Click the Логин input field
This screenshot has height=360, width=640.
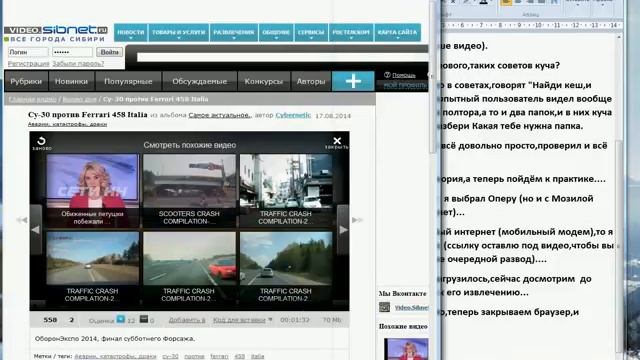point(28,52)
